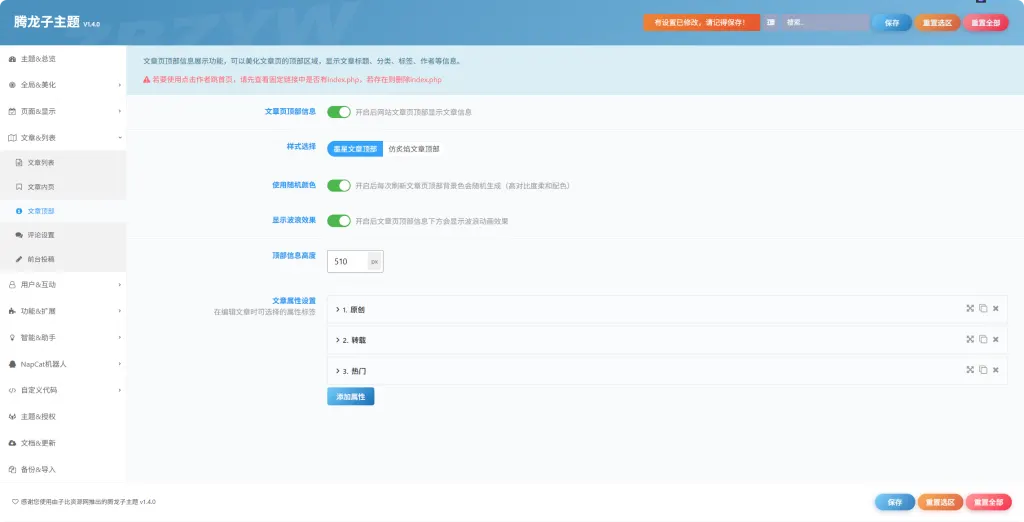Click the bottom 保存 button
The width and height of the screenshot is (1024, 522).
[895, 502]
